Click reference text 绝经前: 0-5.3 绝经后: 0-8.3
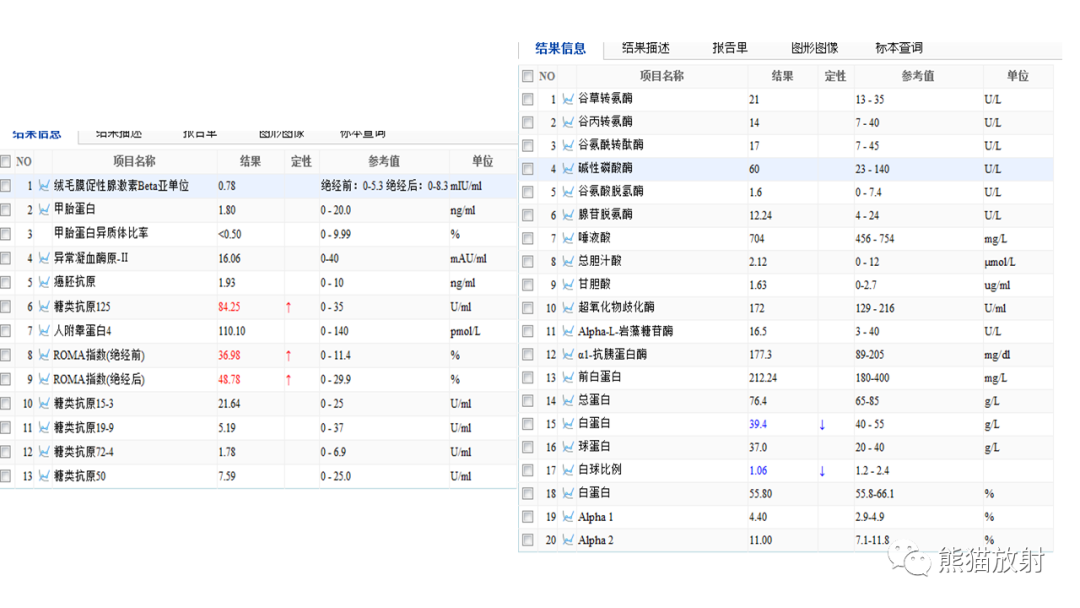The width and height of the screenshot is (1080, 608). 384,186
